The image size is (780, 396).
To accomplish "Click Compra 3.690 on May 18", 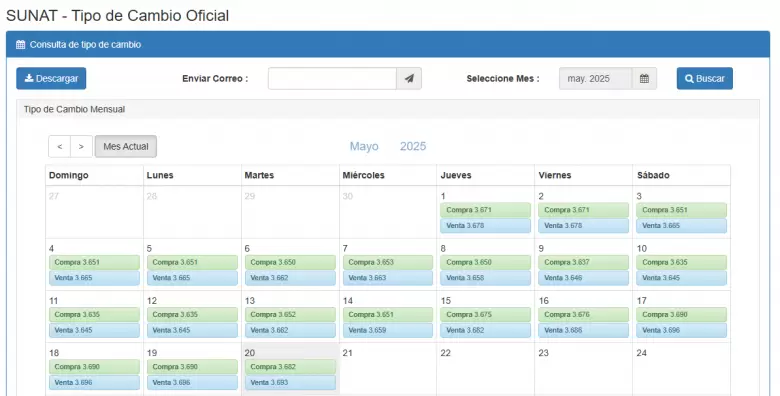I will click(x=94, y=367).
